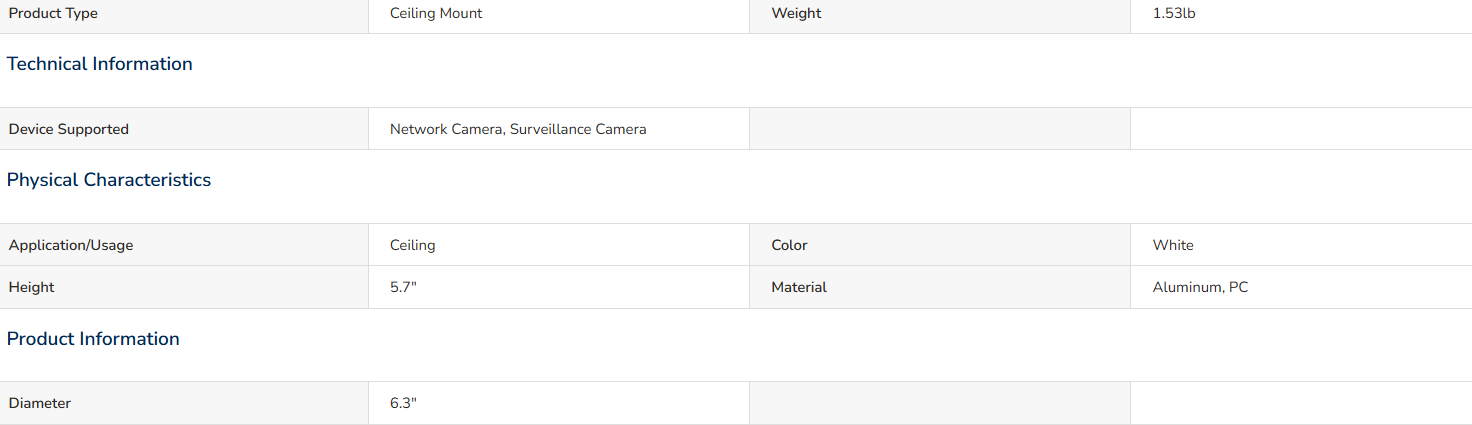Click the Technical Information section heading
This screenshot has width=1472, height=425.
click(100, 64)
